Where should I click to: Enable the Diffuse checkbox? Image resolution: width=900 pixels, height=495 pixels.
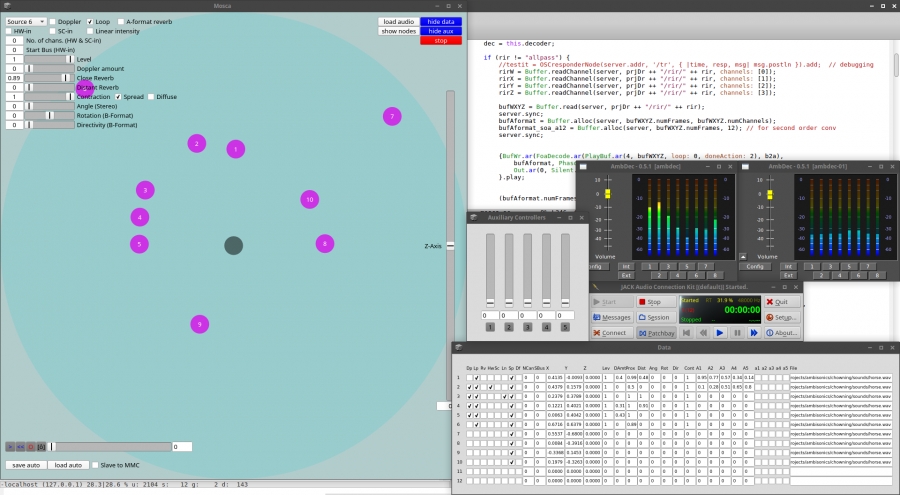[151, 96]
